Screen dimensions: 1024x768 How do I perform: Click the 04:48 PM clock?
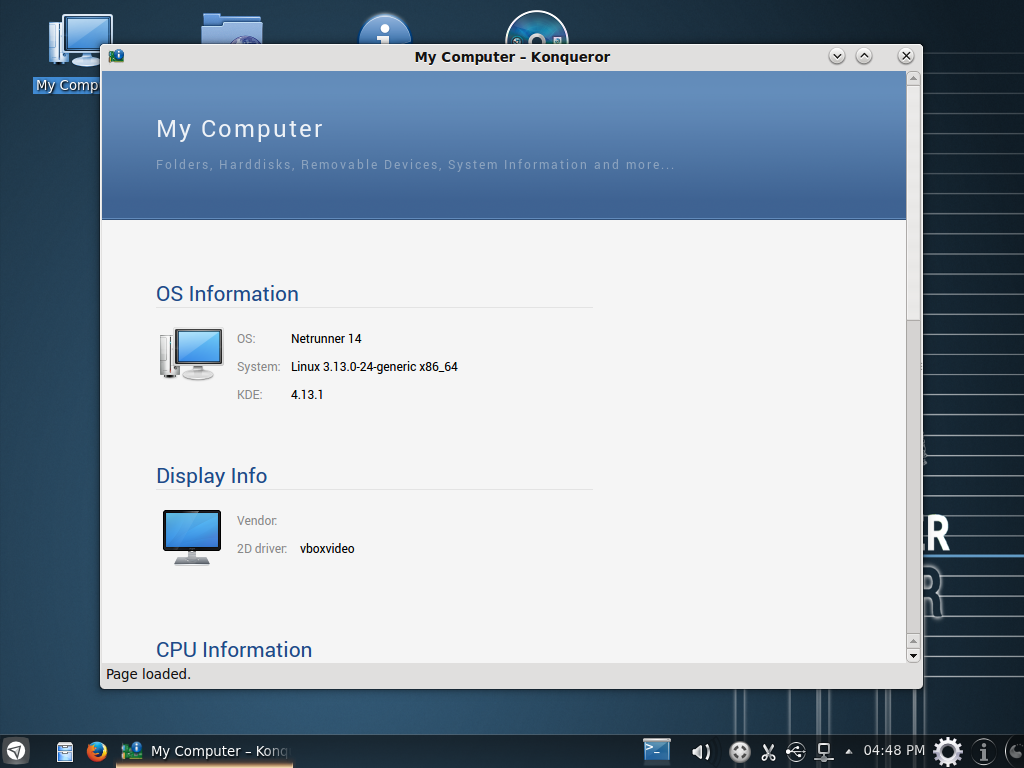tap(894, 750)
